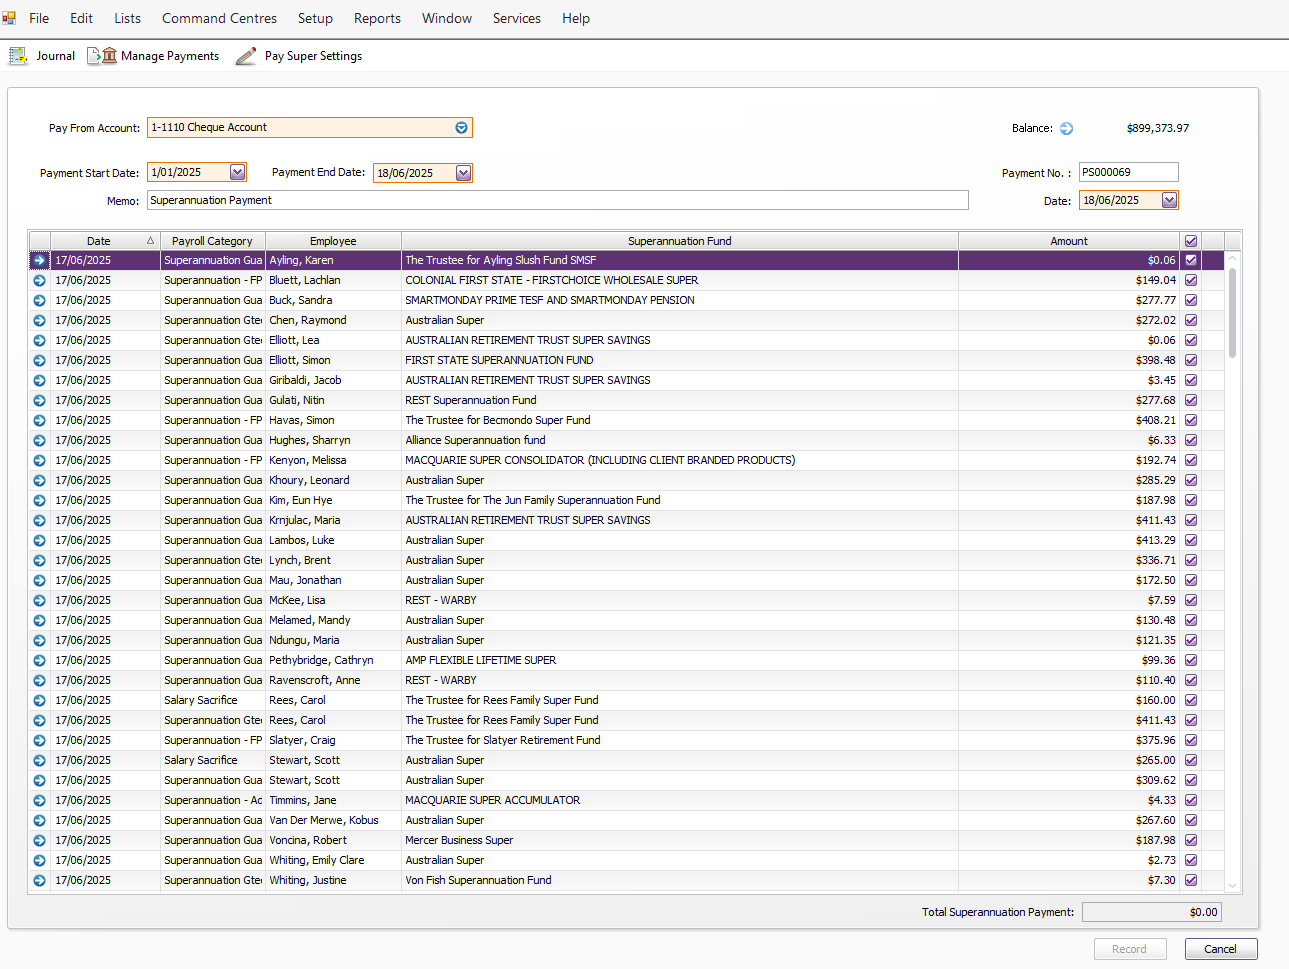This screenshot has width=1289, height=969.
Task: Click the application icon in the menu bar
Action: click(x=9, y=18)
